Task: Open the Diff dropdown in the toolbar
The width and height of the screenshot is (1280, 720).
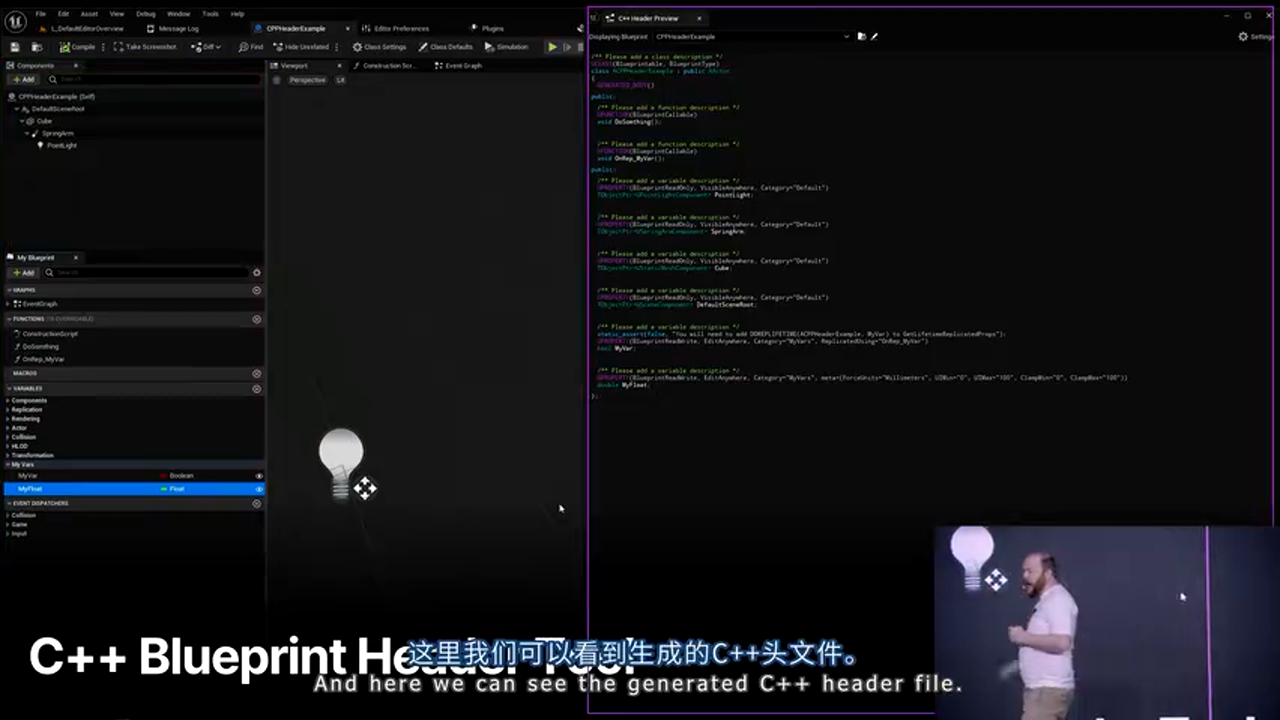Action: click(210, 47)
